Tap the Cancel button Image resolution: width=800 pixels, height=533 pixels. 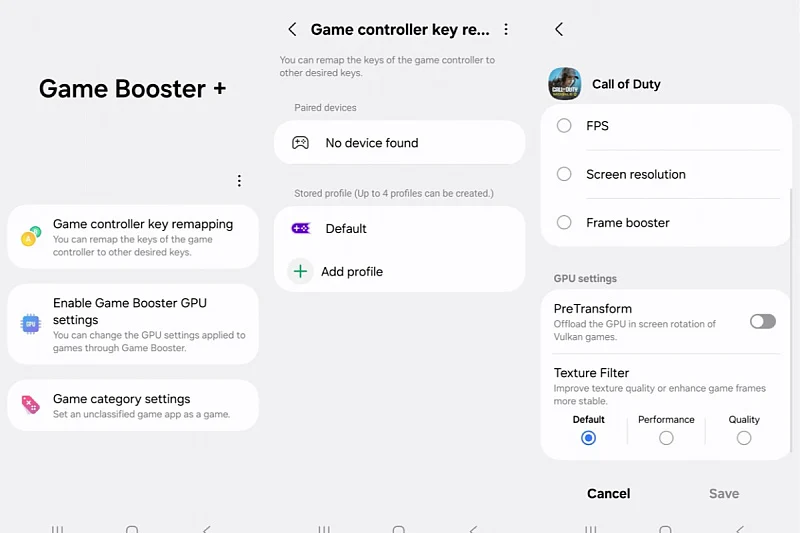click(x=609, y=493)
